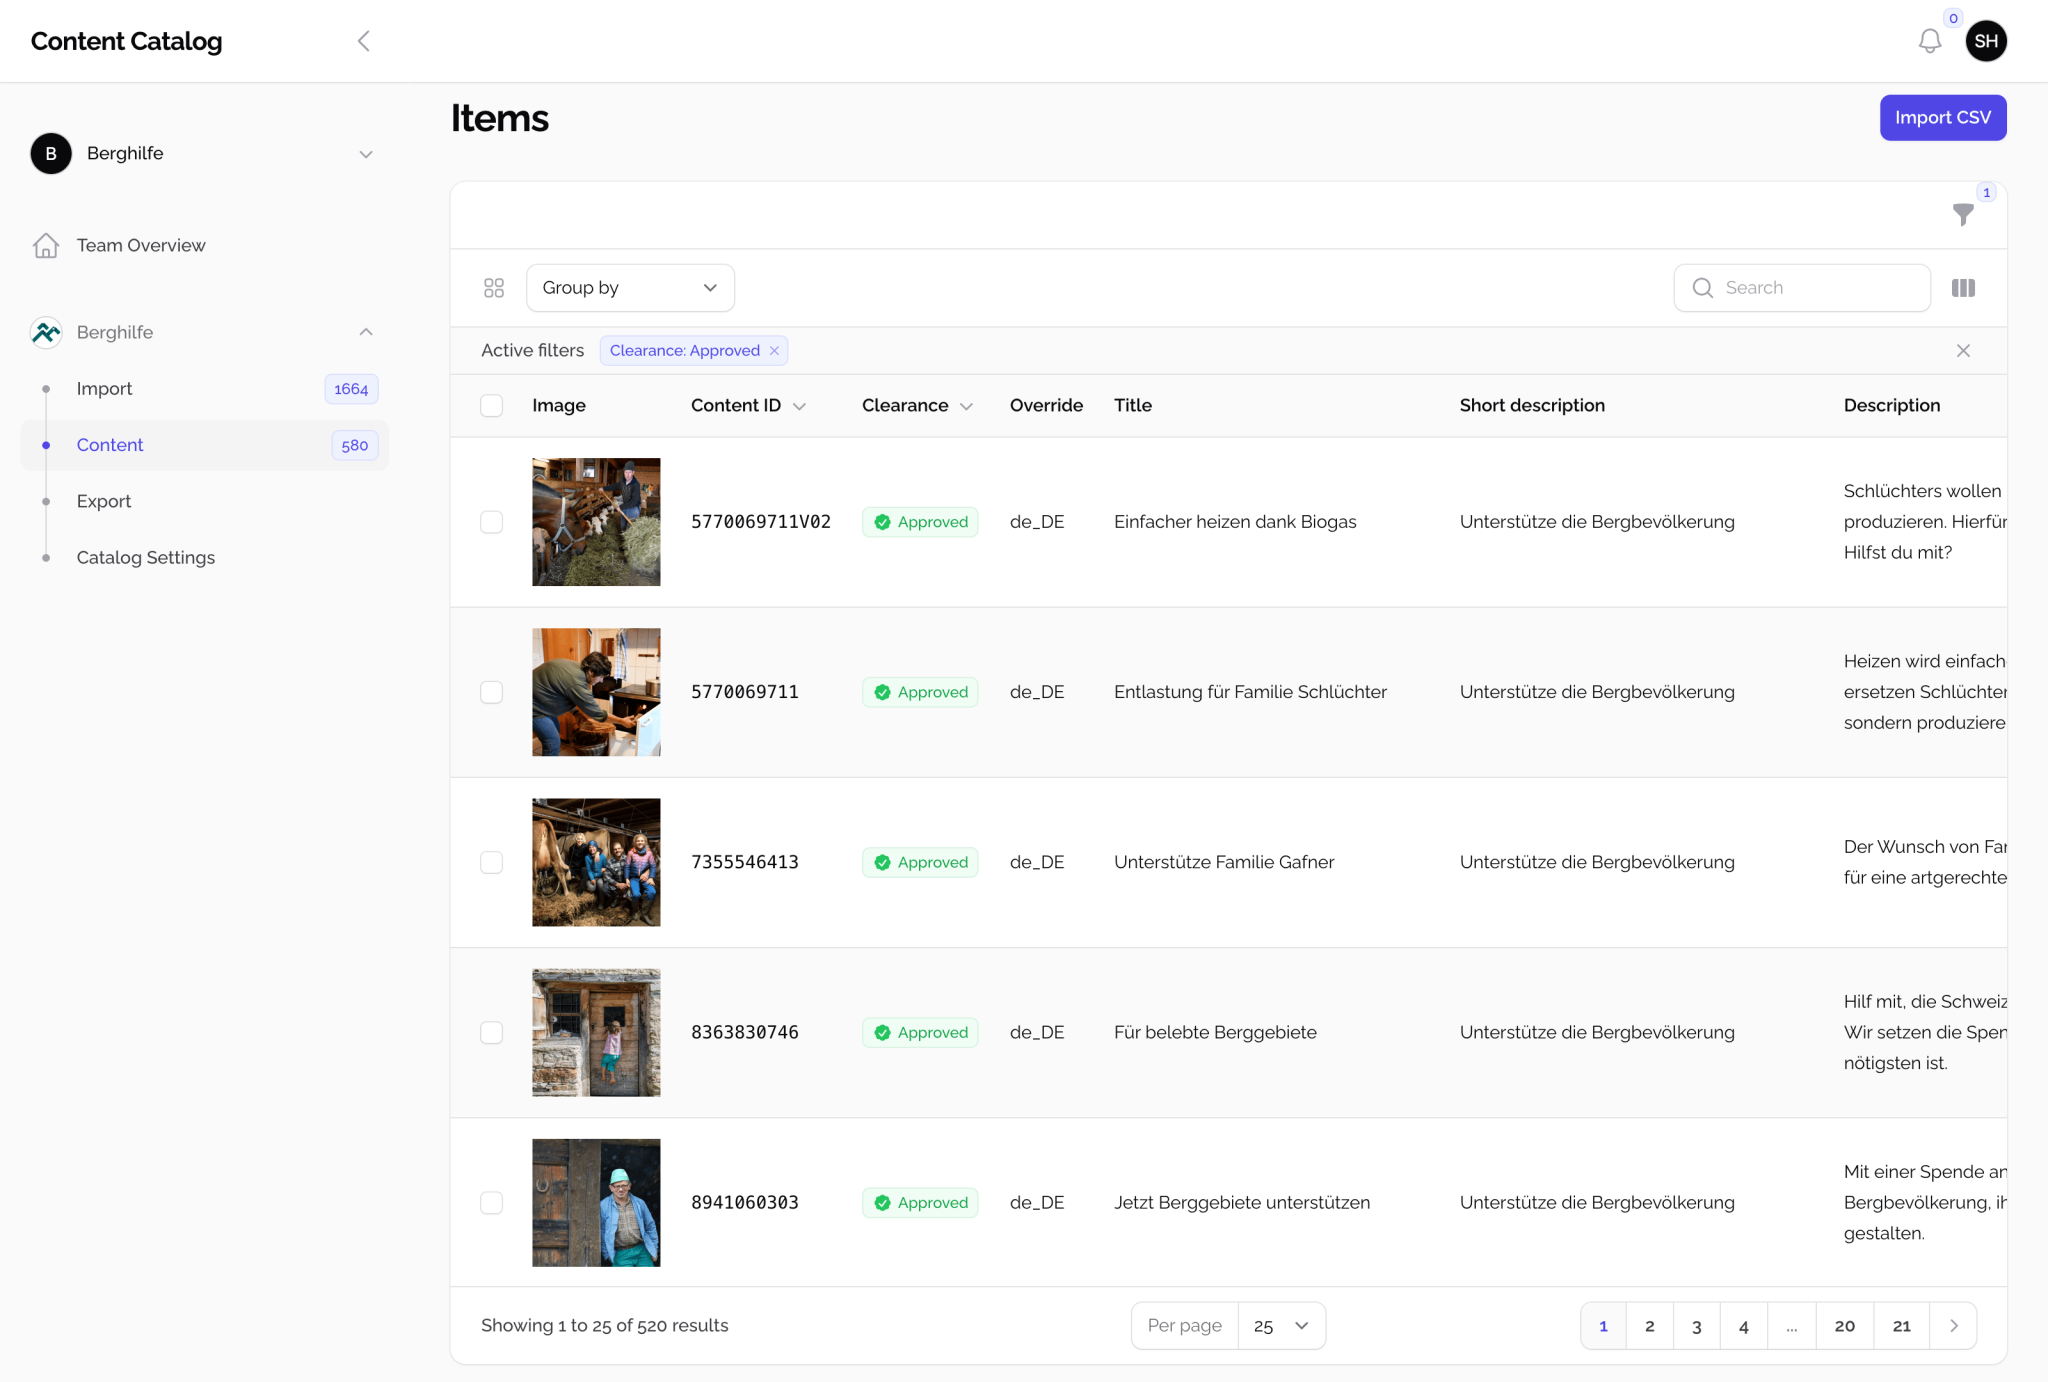Click the grid view icon beside Group by

pos(494,287)
